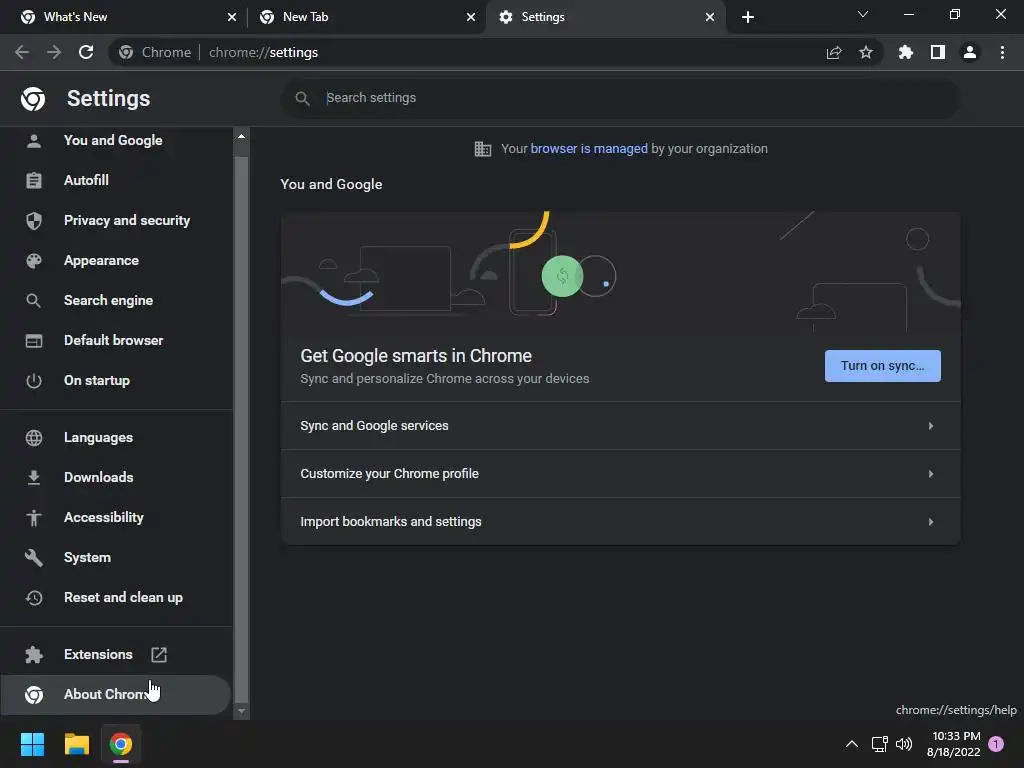The width and height of the screenshot is (1024, 768).
Task: Open Search engine settings
Action: click(x=116, y=300)
